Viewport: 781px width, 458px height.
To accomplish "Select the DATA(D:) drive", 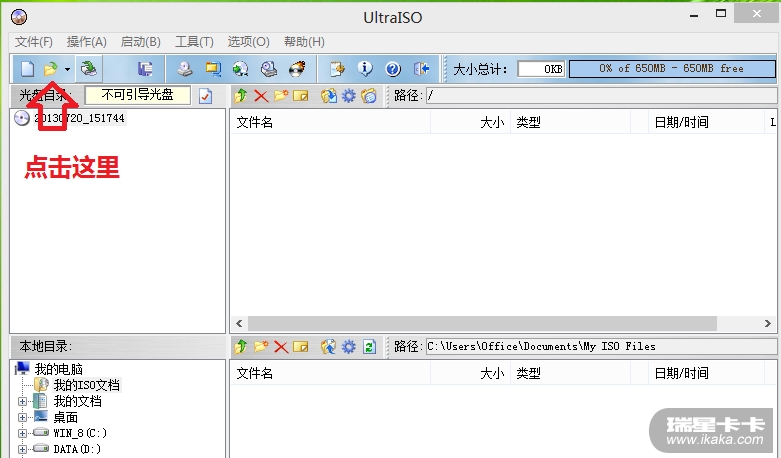I will (x=77, y=449).
